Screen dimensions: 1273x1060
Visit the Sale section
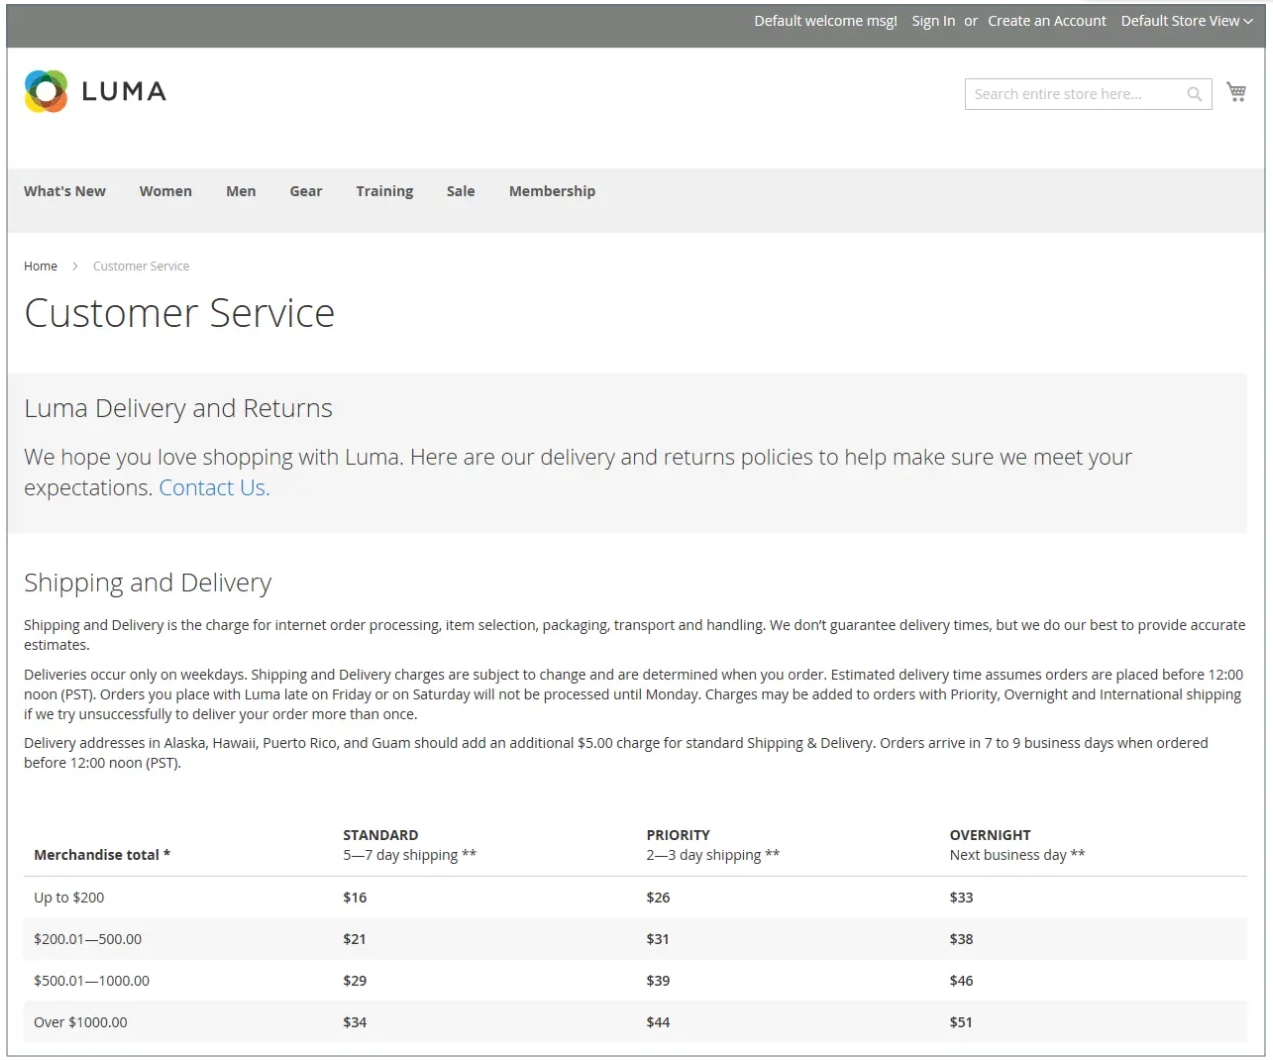pyautogui.click(x=460, y=191)
